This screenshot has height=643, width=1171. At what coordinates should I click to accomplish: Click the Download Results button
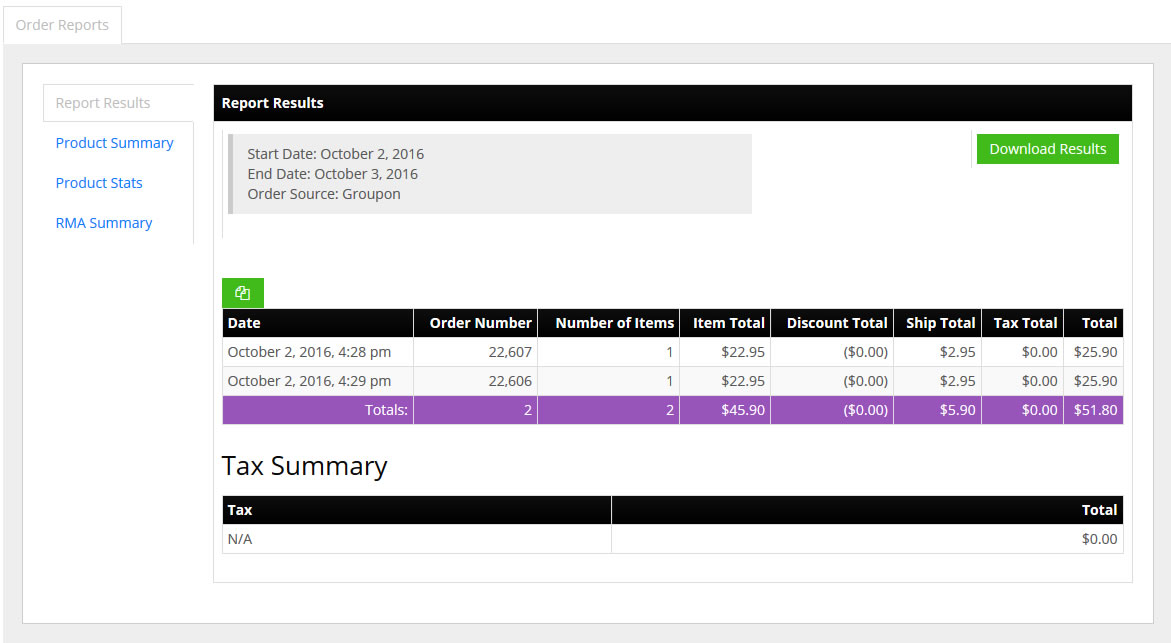click(1048, 149)
